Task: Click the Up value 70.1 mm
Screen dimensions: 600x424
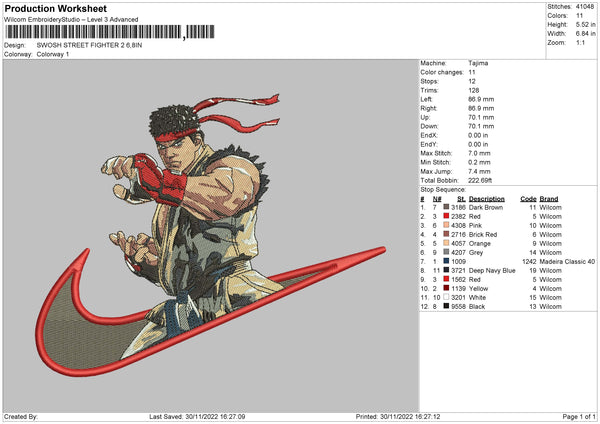Action: coord(481,117)
